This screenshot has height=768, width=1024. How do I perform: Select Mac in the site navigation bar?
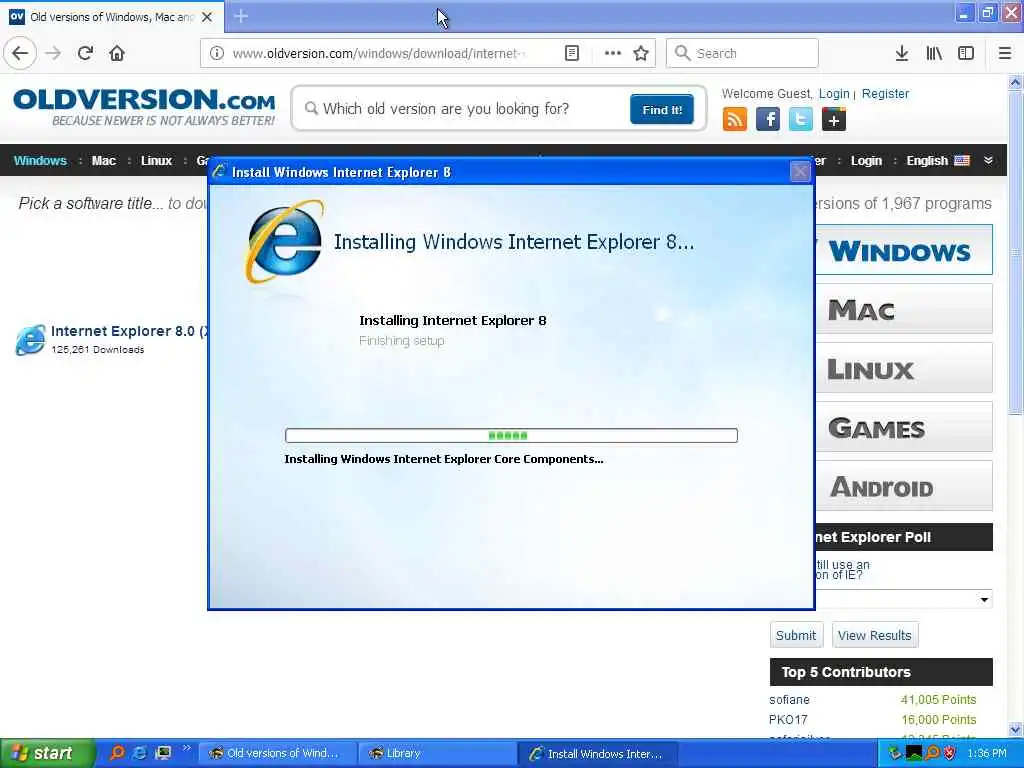pos(103,161)
